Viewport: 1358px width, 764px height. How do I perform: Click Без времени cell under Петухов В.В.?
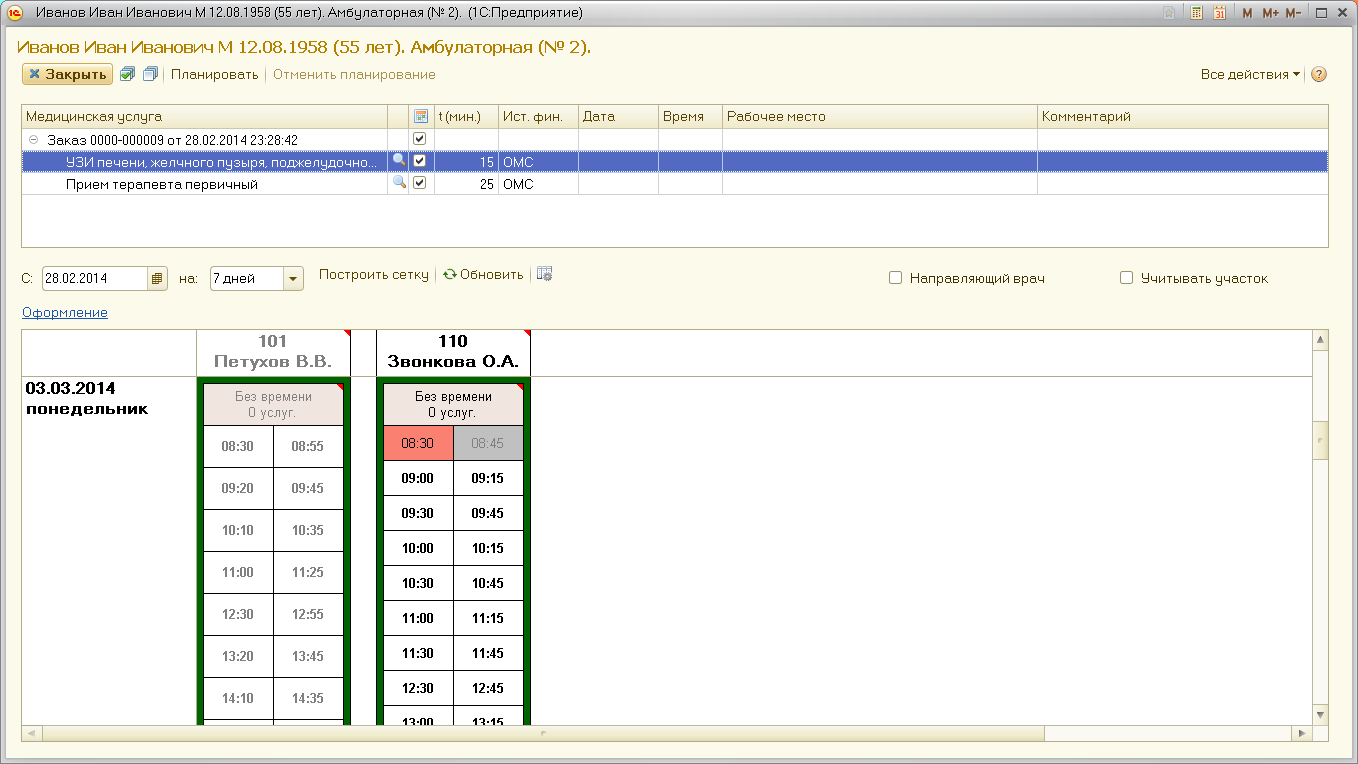[273, 404]
